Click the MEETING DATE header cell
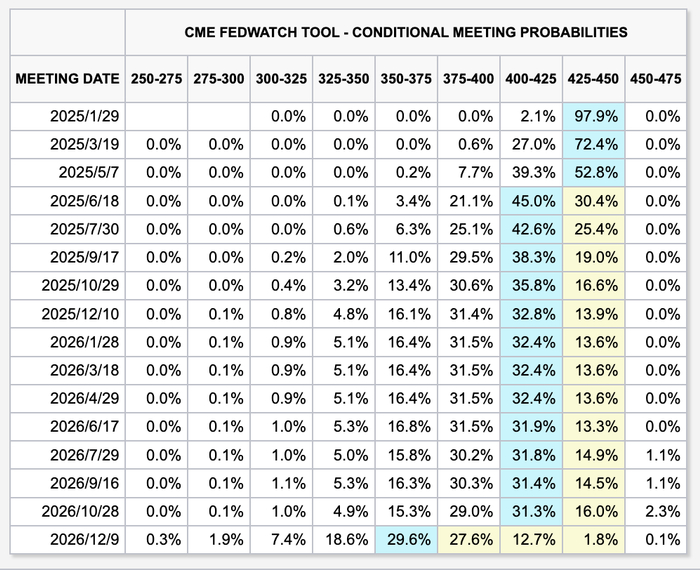700x570 pixels. point(67,79)
